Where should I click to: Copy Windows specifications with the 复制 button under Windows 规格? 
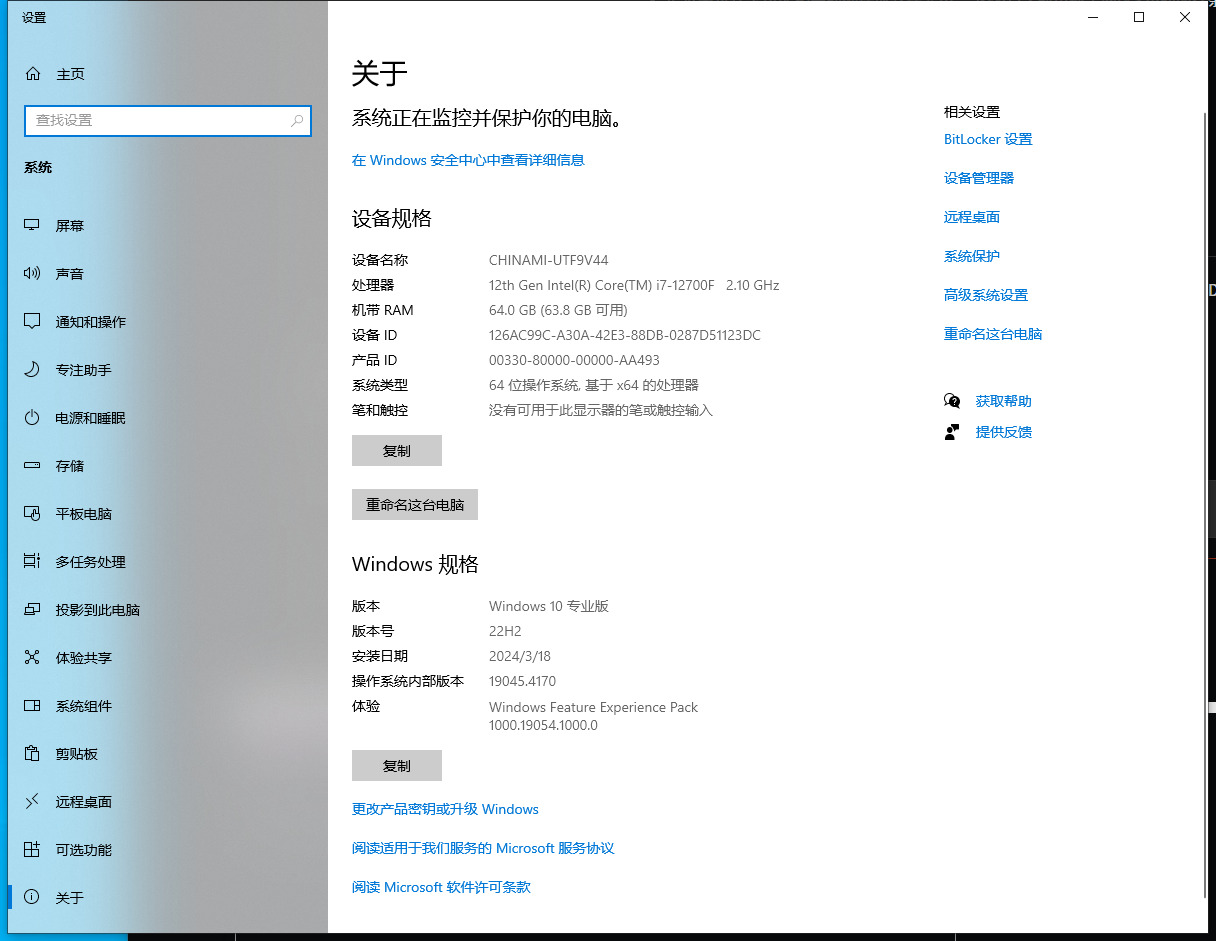pyautogui.click(x=397, y=766)
